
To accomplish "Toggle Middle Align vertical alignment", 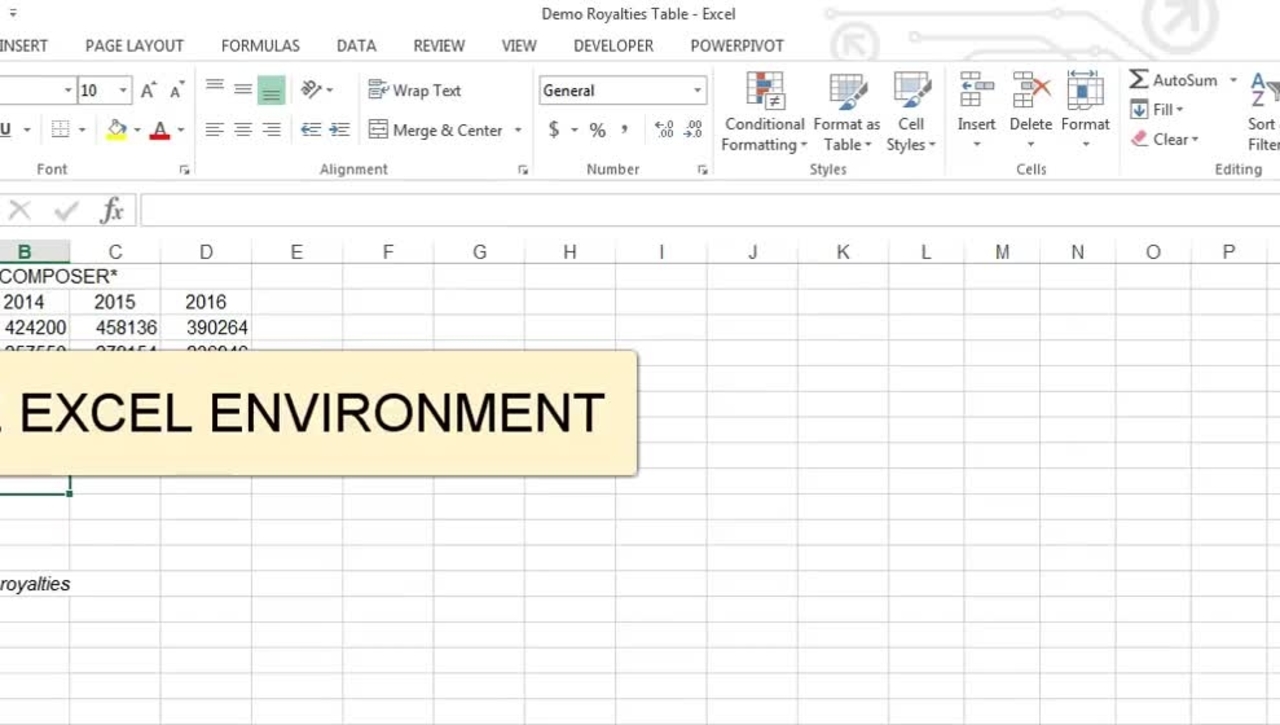I will 243,91.
